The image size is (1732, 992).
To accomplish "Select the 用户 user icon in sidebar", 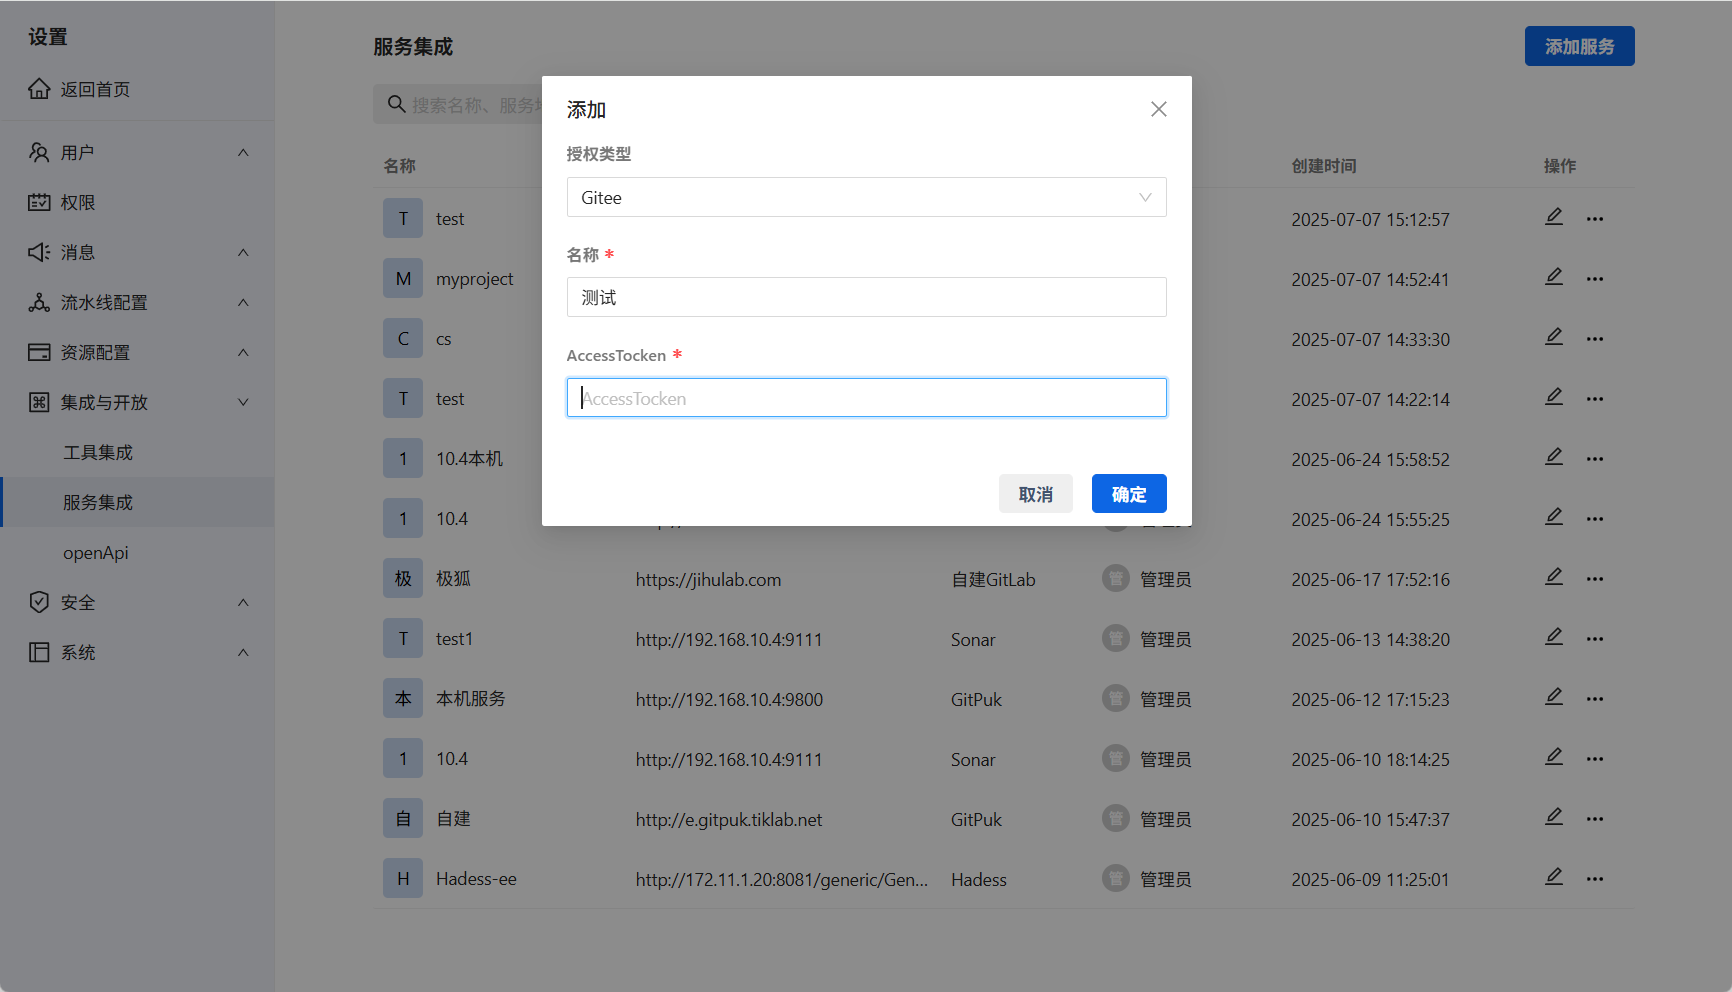I will point(38,152).
